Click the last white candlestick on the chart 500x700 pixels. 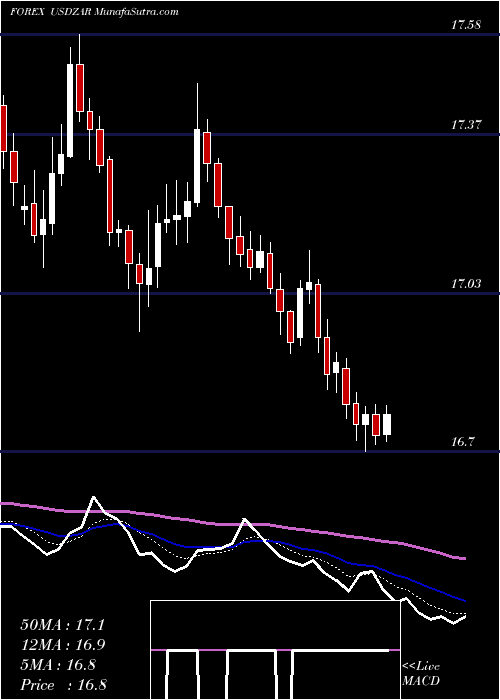pos(387,424)
